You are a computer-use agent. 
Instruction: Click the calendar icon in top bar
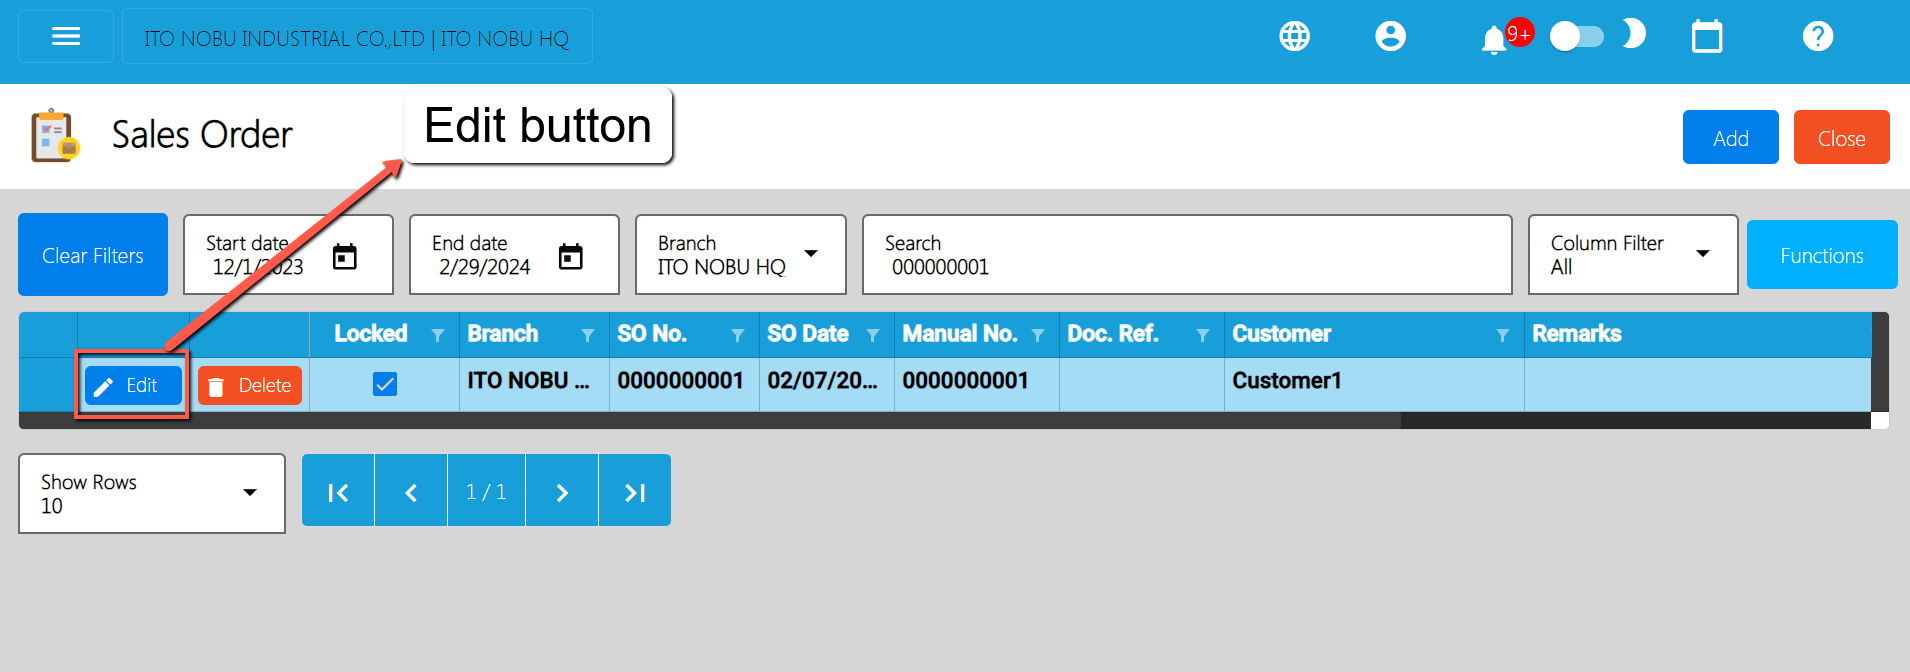pos(1706,37)
